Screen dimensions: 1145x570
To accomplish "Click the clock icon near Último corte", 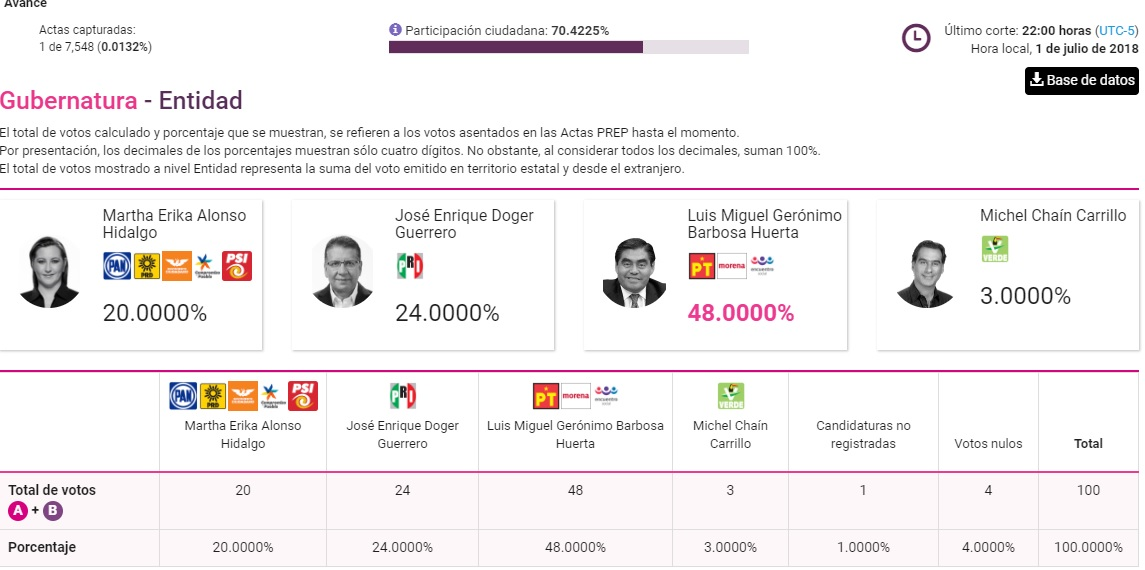I will pos(916,38).
